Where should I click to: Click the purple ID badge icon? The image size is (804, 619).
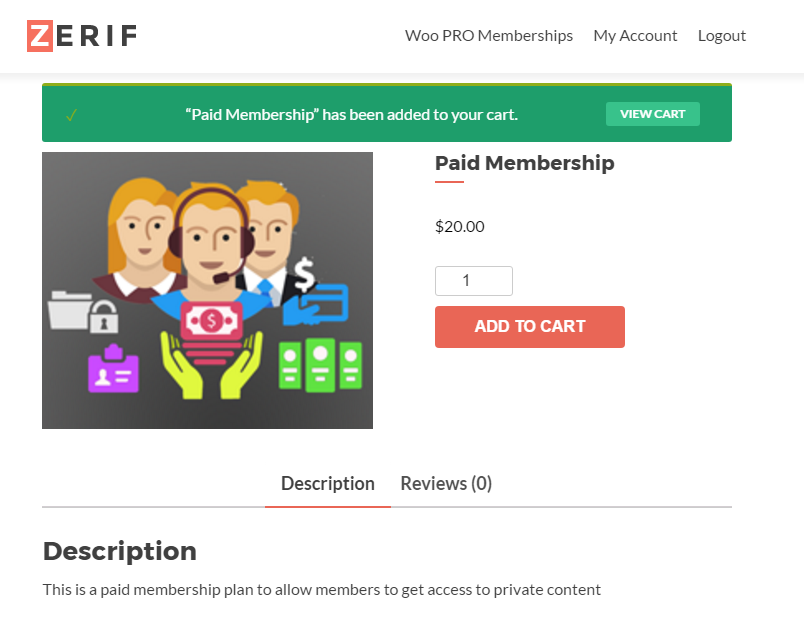click(113, 368)
